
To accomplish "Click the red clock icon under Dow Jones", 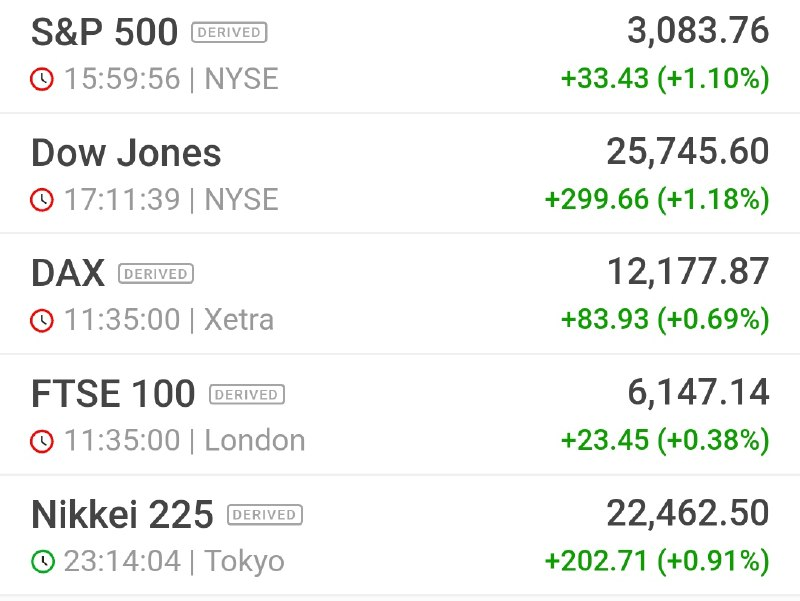I will 42,199.
